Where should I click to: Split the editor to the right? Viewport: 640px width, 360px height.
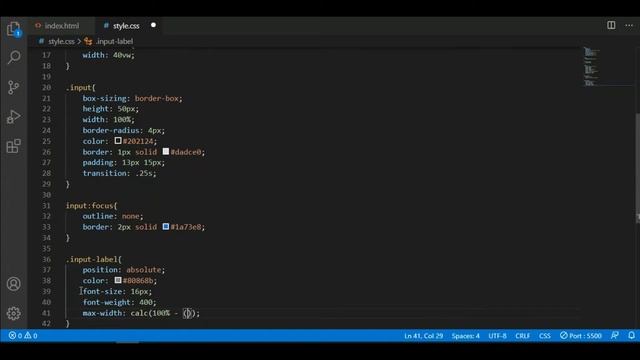(611, 25)
